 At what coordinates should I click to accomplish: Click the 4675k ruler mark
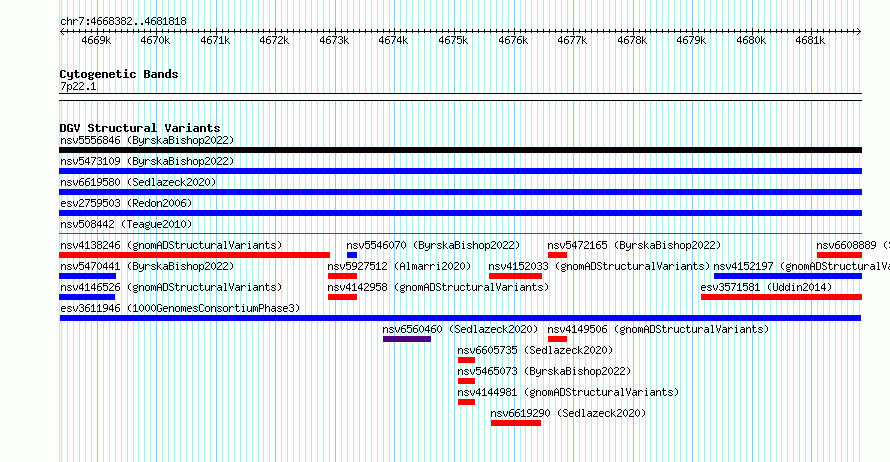coord(453,40)
